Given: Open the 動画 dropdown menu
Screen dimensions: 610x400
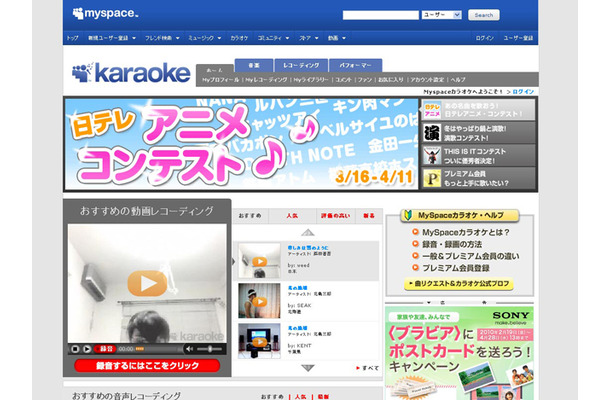Looking at the screenshot, I should [337, 38].
